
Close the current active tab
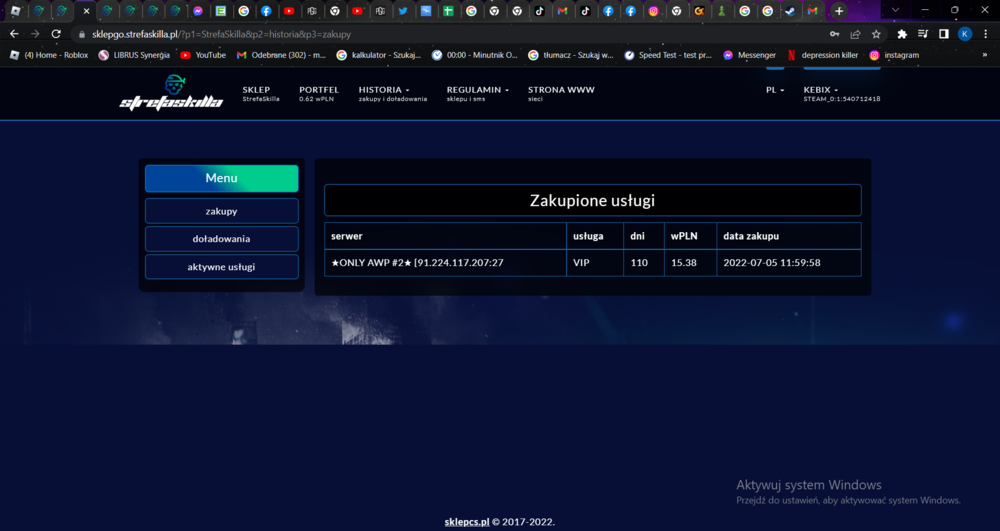pyautogui.click(x=87, y=11)
